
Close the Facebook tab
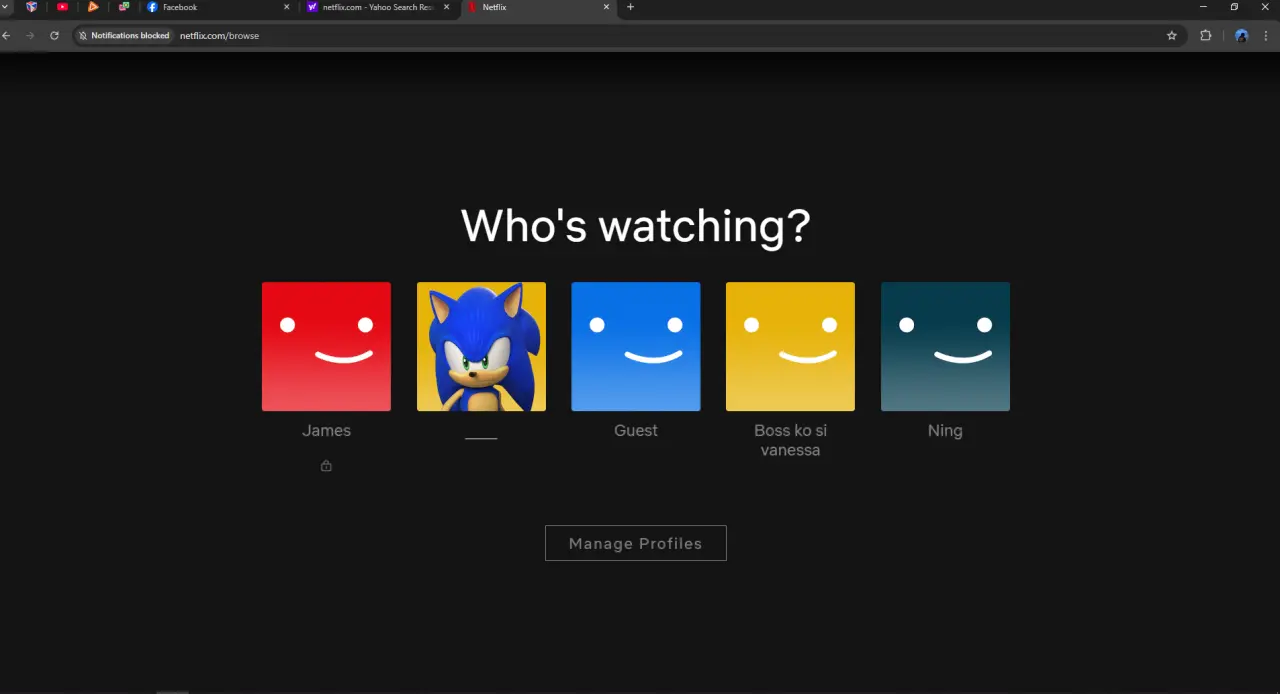pos(287,7)
